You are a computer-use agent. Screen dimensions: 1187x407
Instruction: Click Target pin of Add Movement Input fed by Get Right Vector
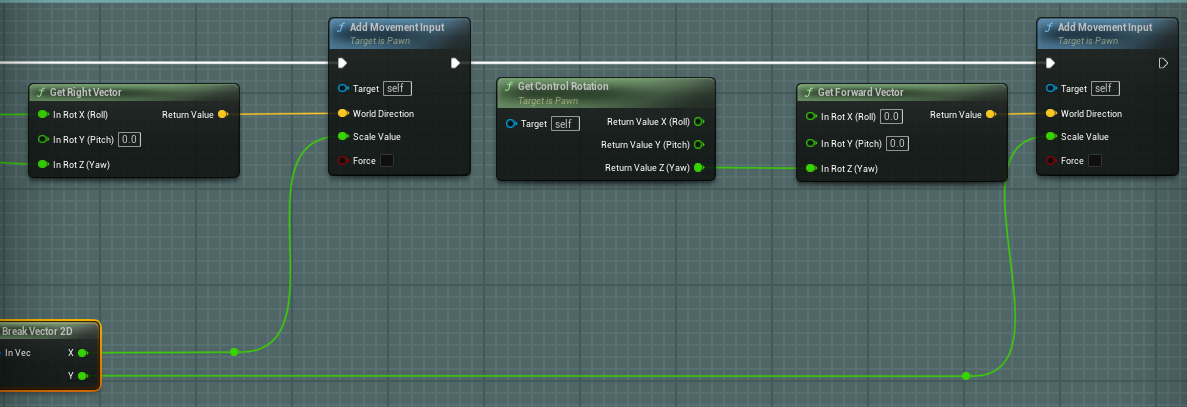(343, 89)
